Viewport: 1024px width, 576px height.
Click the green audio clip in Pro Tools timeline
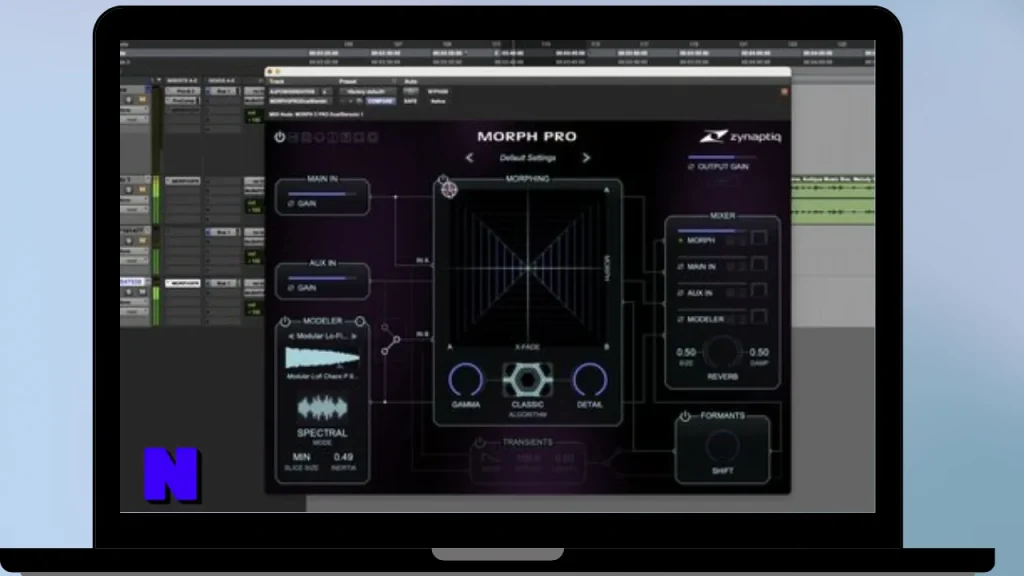(x=833, y=200)
